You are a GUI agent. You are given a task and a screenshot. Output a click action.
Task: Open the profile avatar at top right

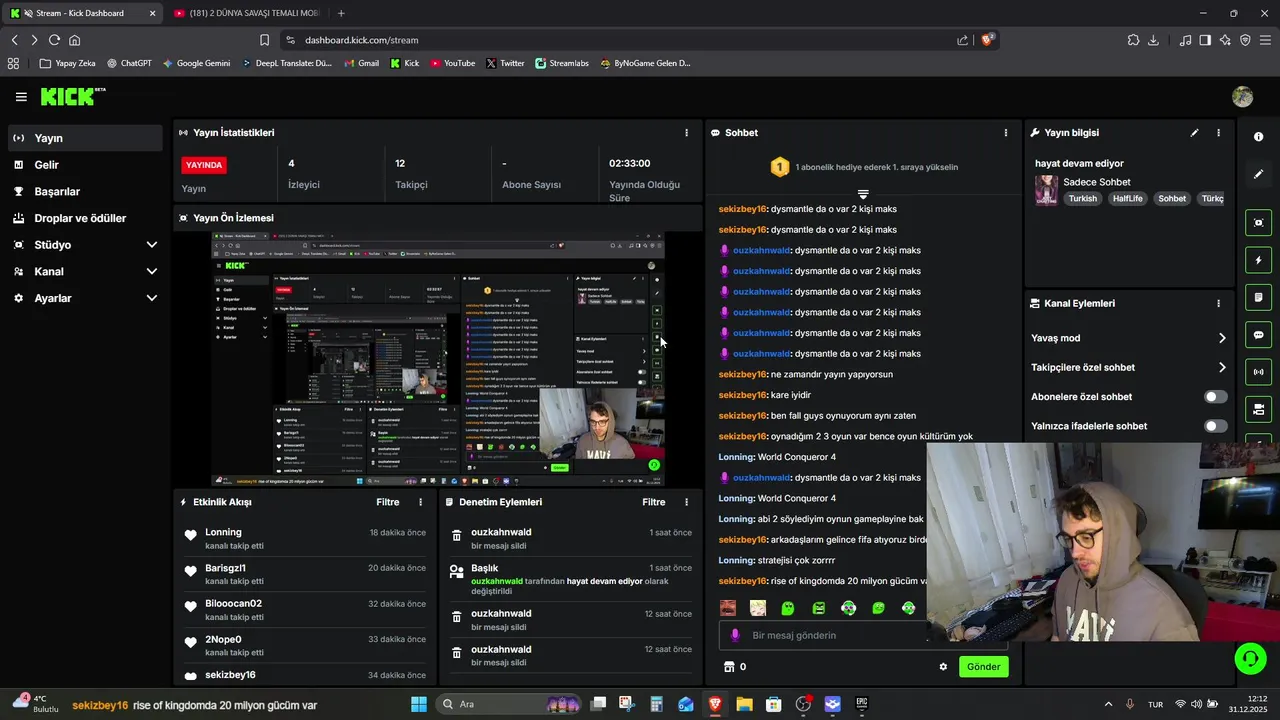coord(1242,97)
